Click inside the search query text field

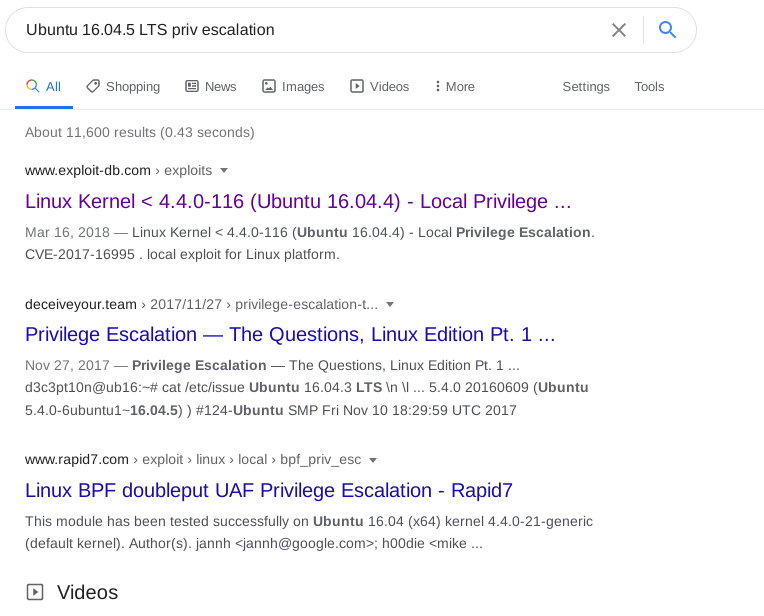300,30
